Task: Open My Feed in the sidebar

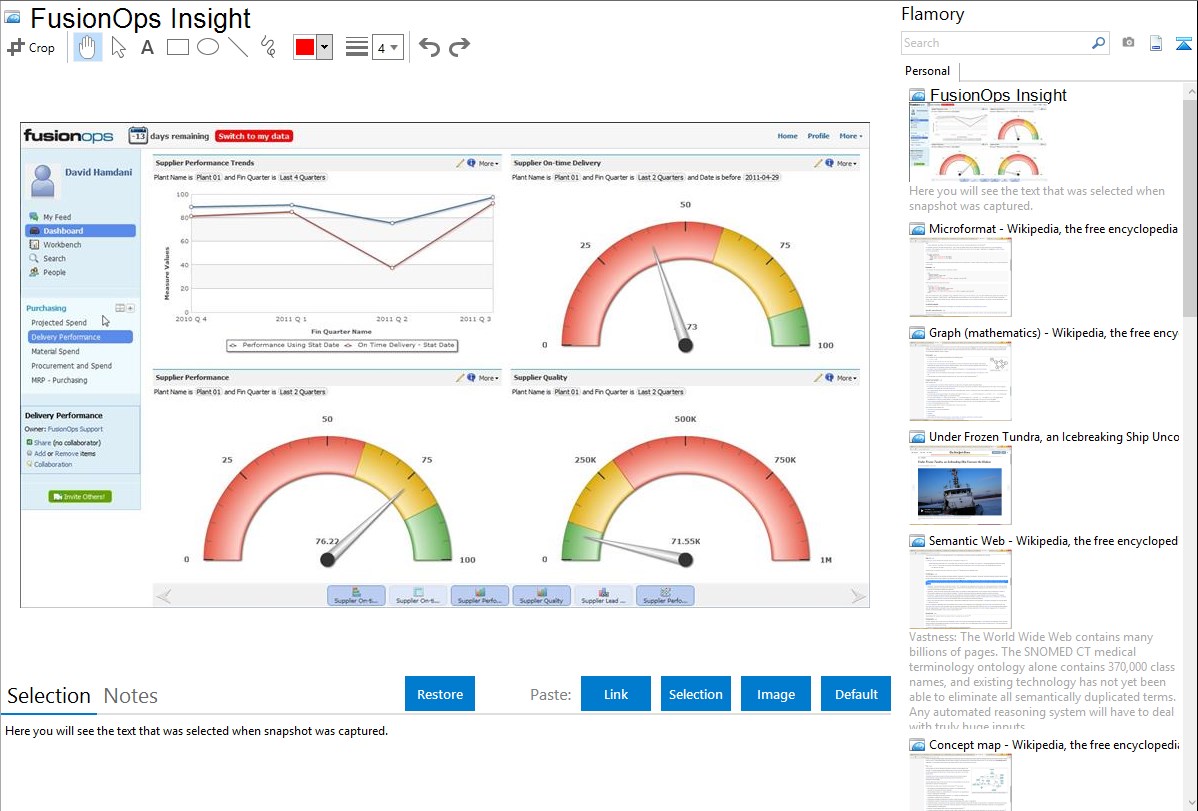Action: (57, 217)
